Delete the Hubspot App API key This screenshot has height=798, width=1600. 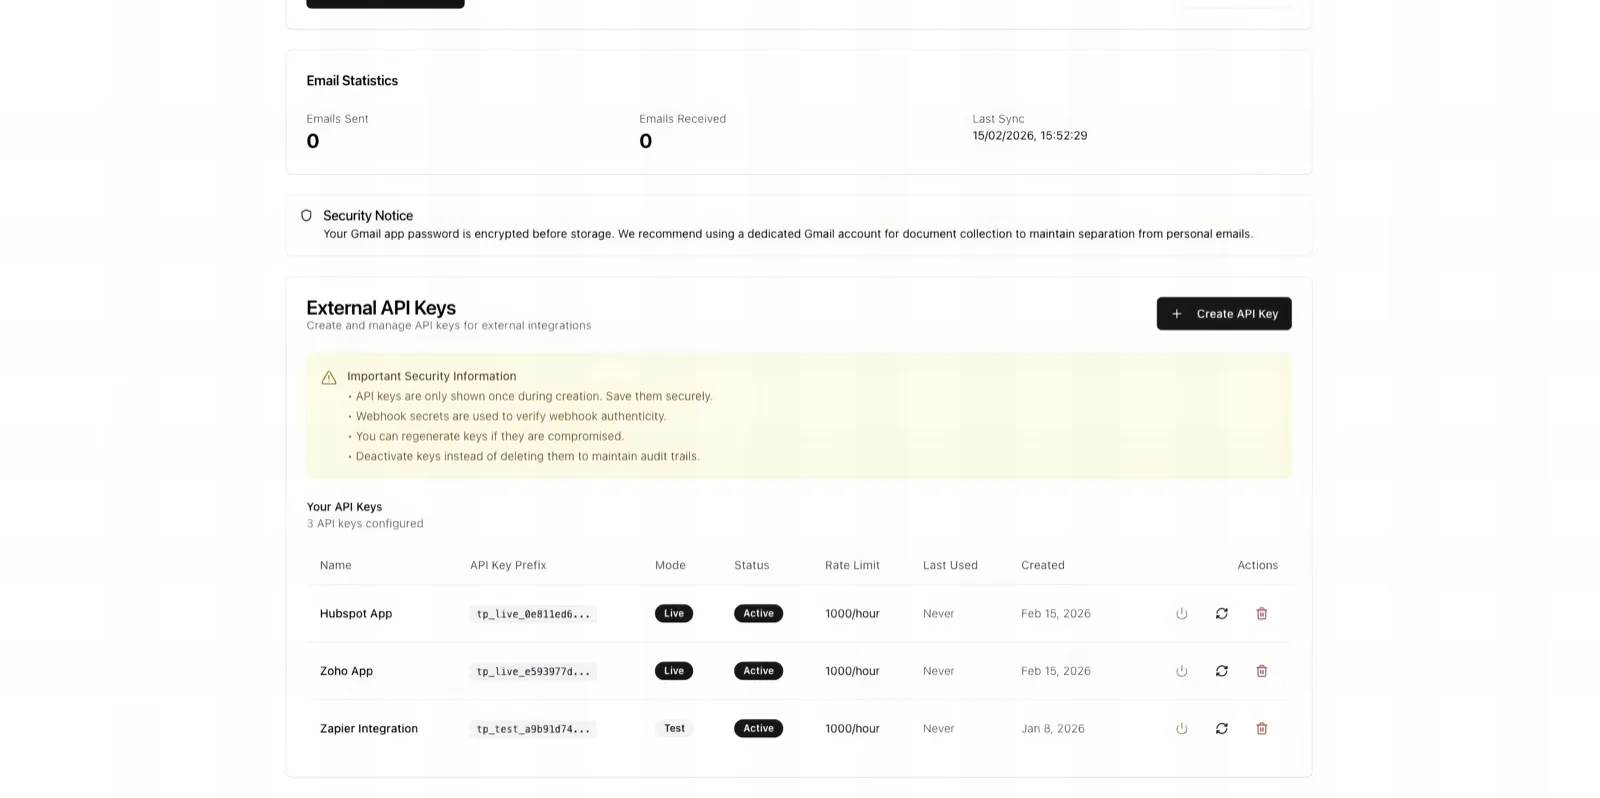[x=1261, y=614]
